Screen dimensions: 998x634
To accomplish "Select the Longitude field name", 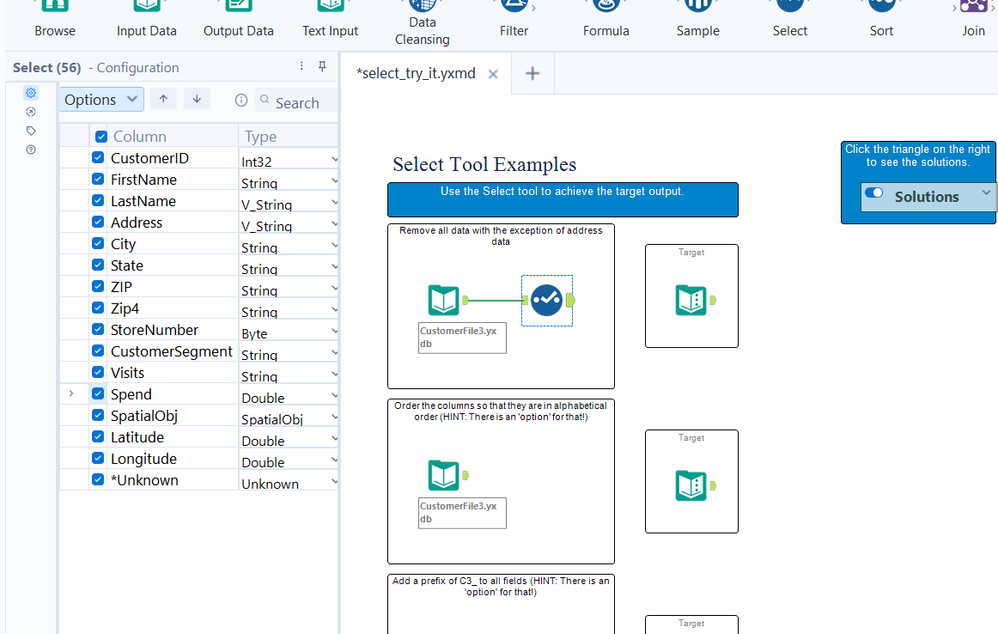I will tap(144, 458).
